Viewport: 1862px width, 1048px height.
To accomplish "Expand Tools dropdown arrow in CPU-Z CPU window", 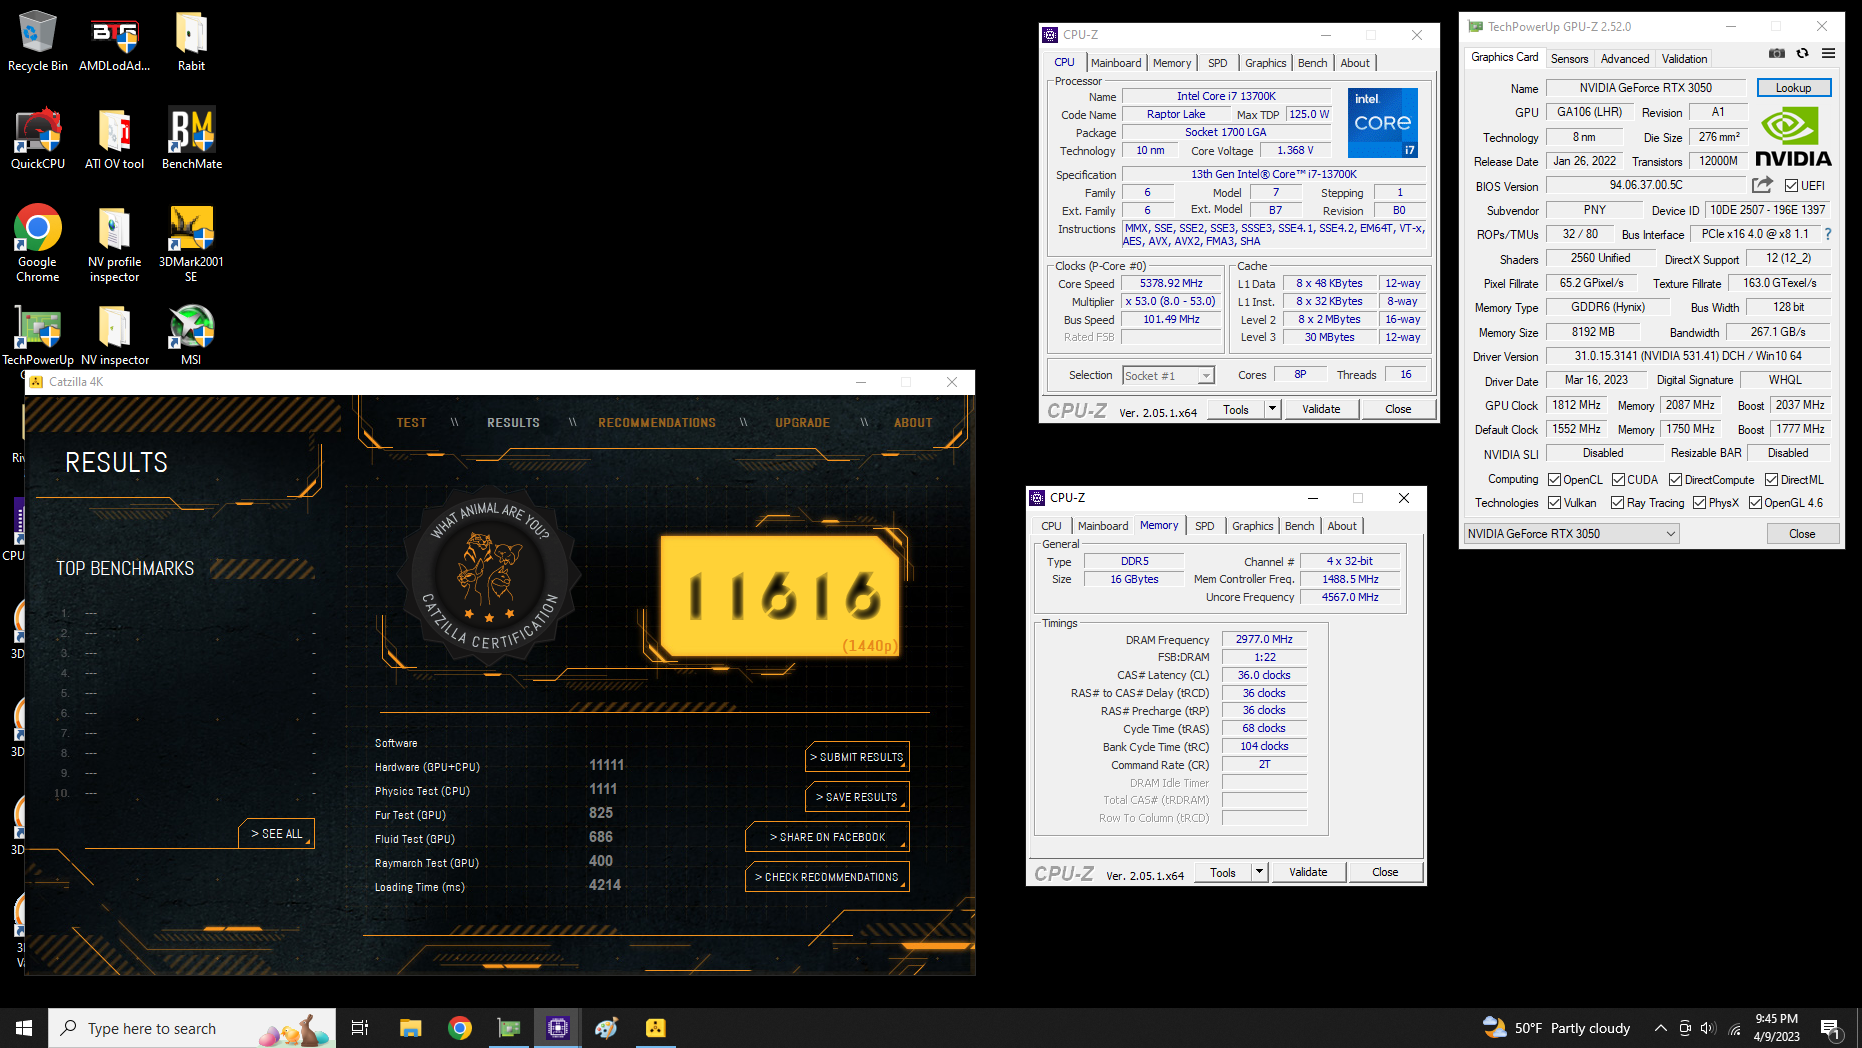I will (1272, 409).
